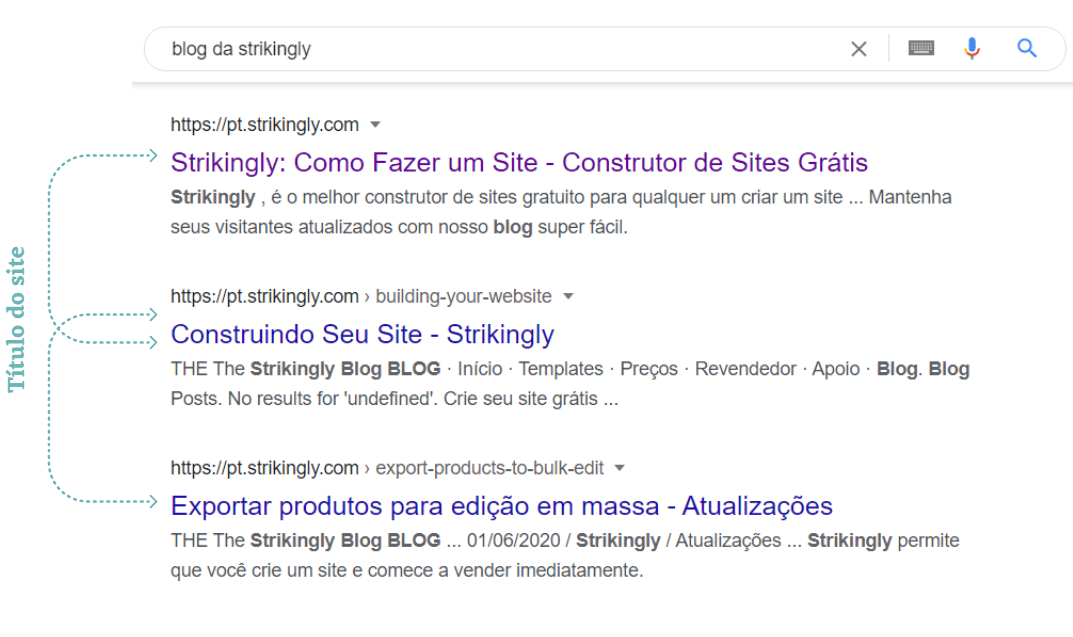Viewport: 1073px width, 637px height.
Task: Click the vertical 'Título do site' label
Action: click(x=17, y=320)
